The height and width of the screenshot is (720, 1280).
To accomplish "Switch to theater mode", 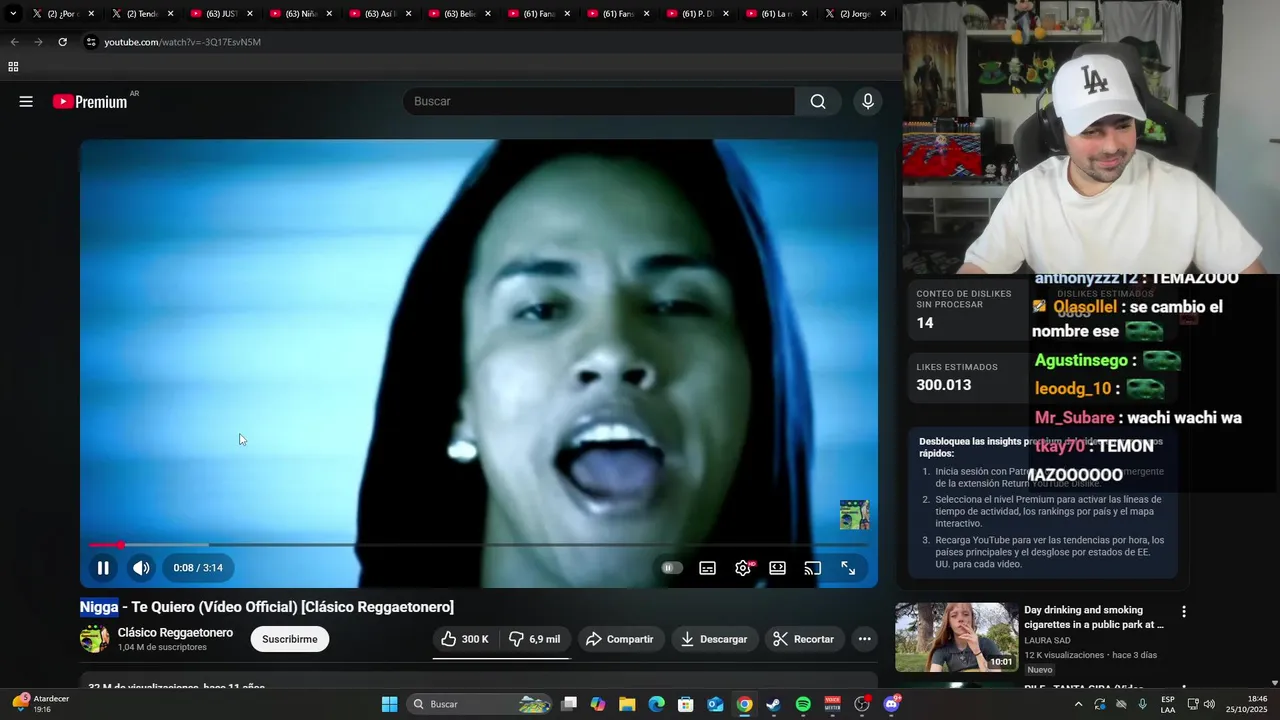I will coord(777,568).
